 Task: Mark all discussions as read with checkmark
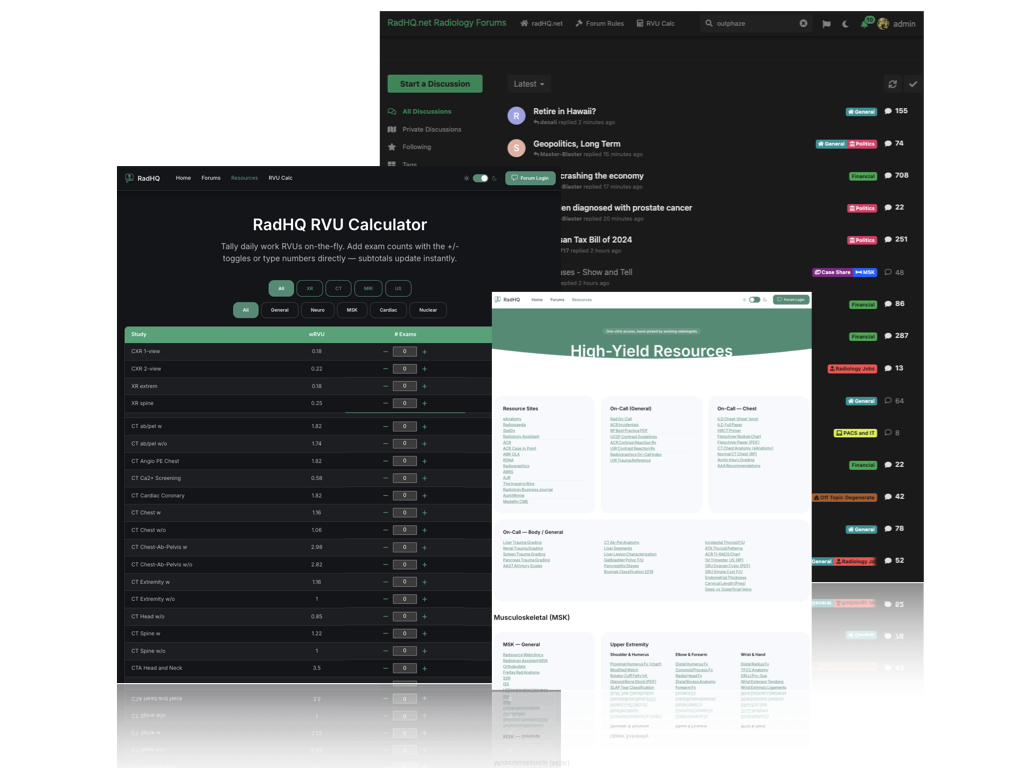coord(913,84)
